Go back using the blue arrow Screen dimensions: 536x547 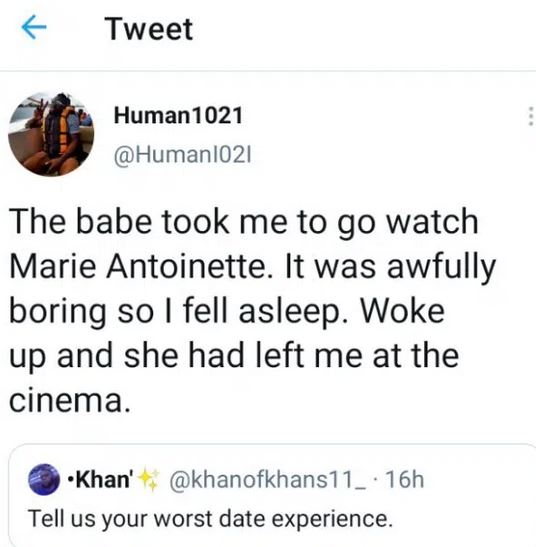34,27
